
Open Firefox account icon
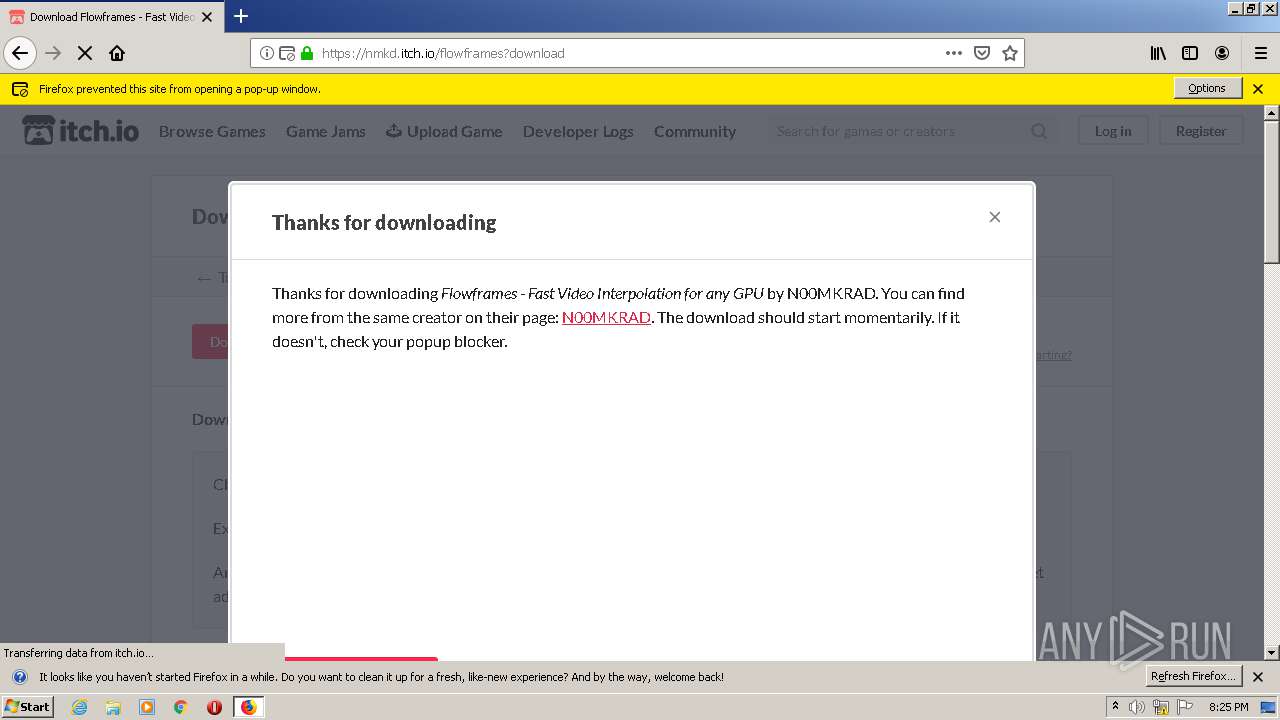pos(1222,53)
